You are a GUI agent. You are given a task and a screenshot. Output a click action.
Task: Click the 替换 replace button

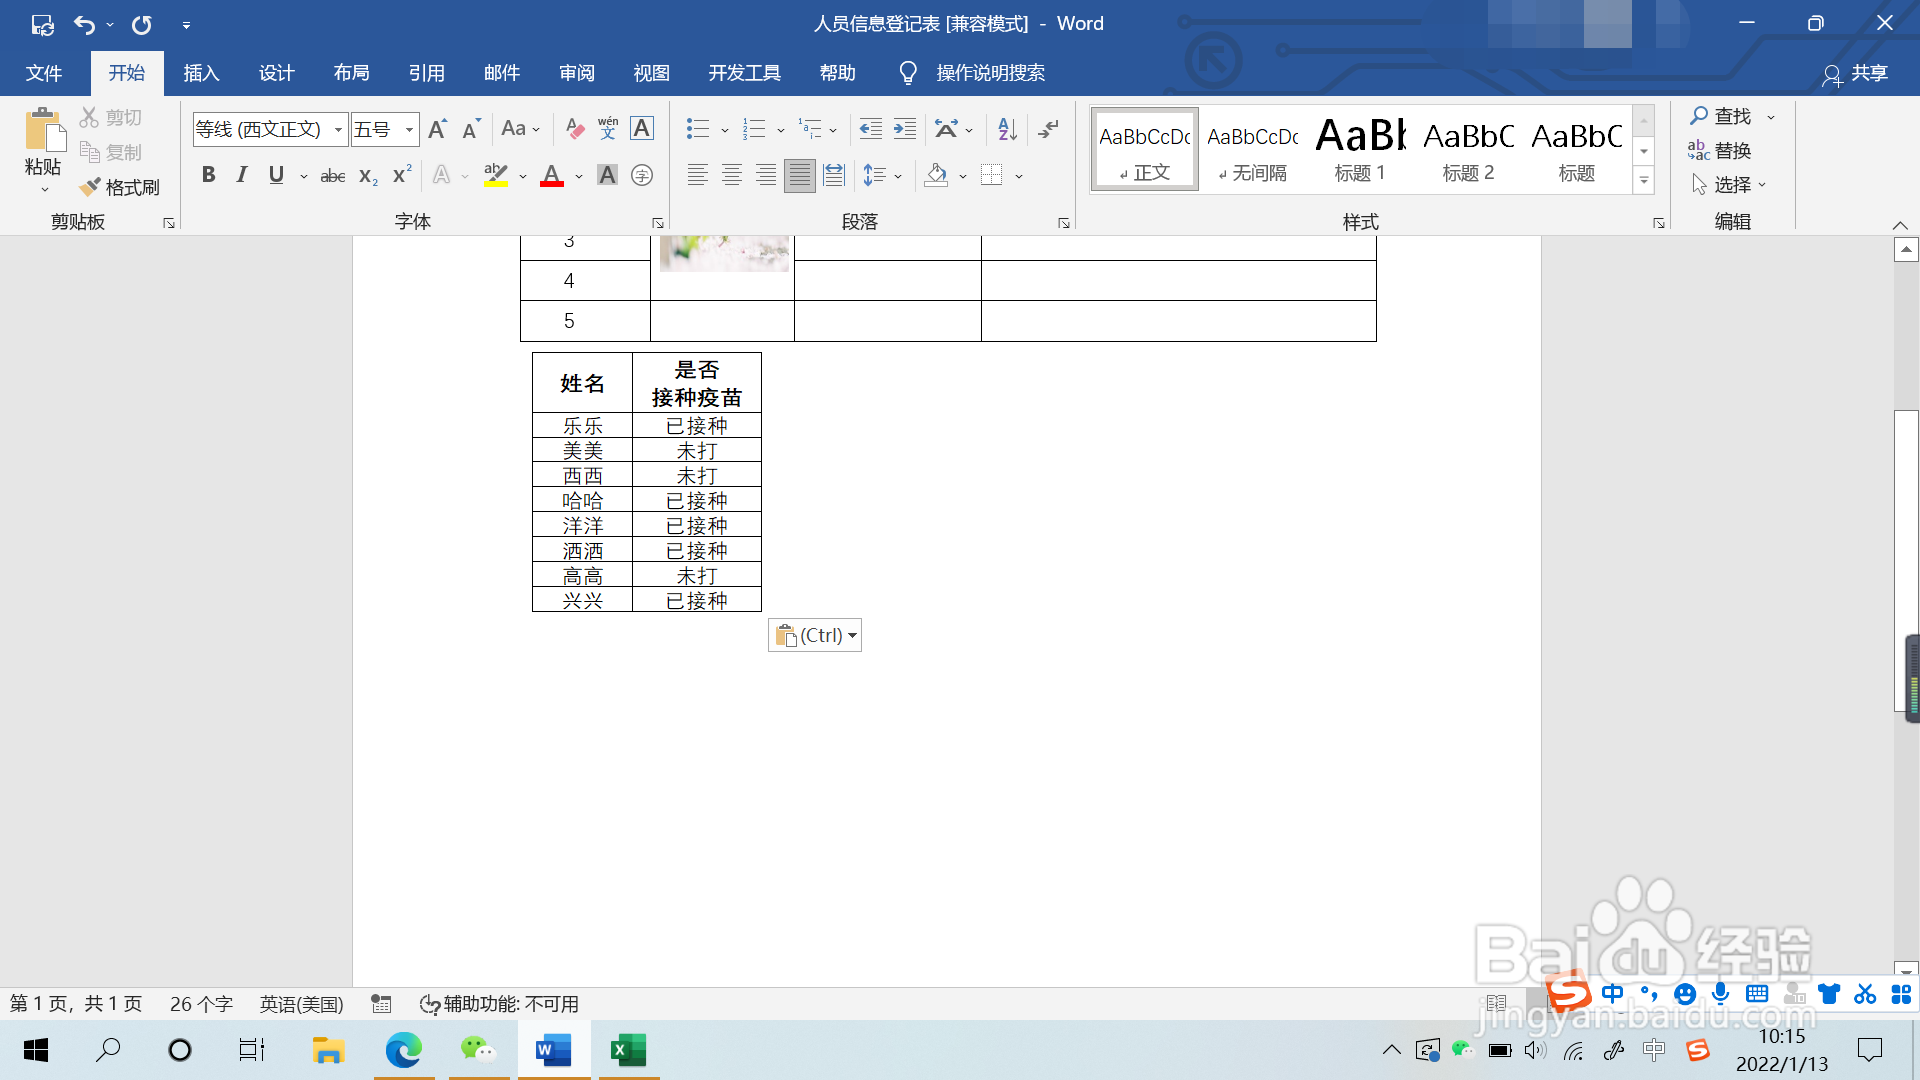(1720, 150)
